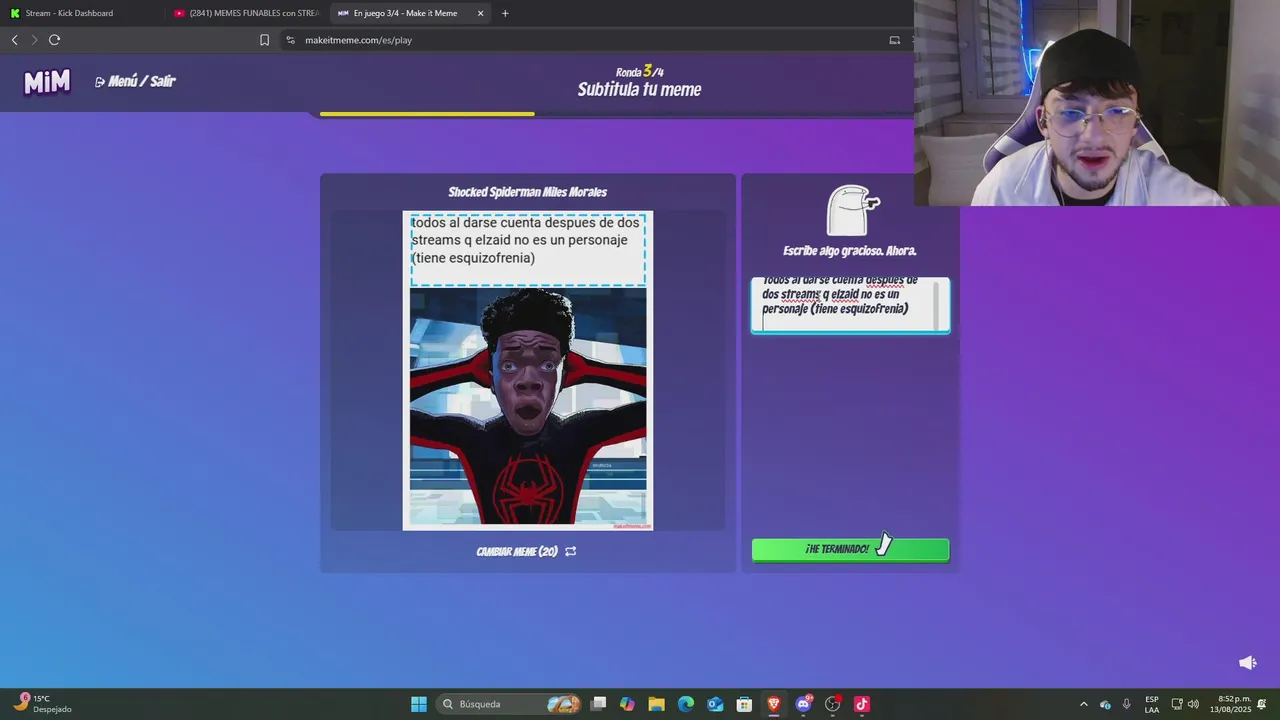Image resolution: width=1280 pixels, height=720 pixels.
Task: Click the ESP LAA language indicator
Action: (x=1152, y=704)
